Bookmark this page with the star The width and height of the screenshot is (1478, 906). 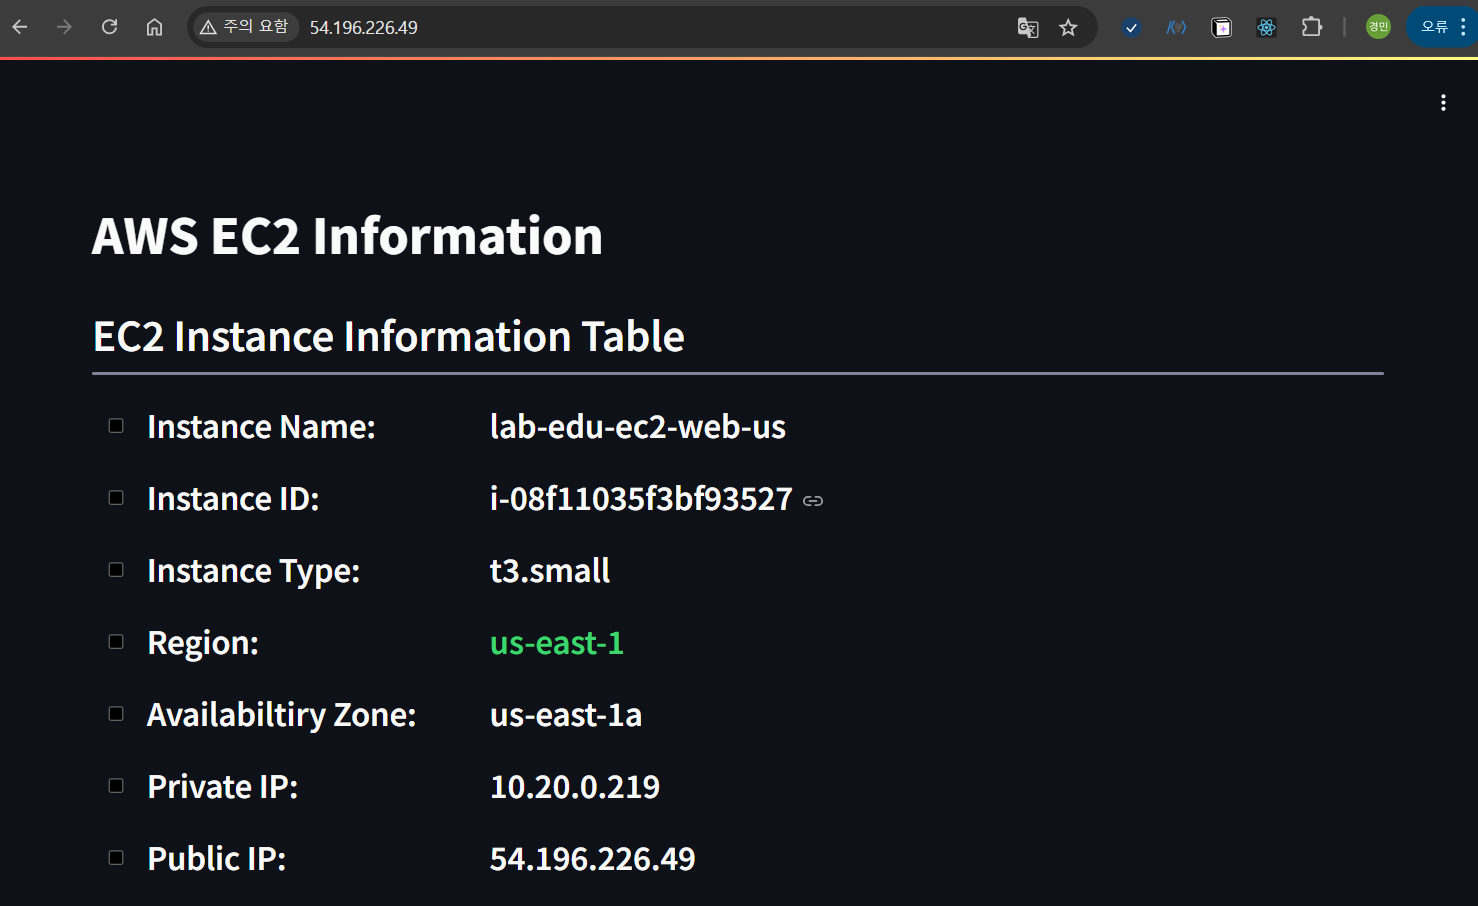click(1068, 28)
